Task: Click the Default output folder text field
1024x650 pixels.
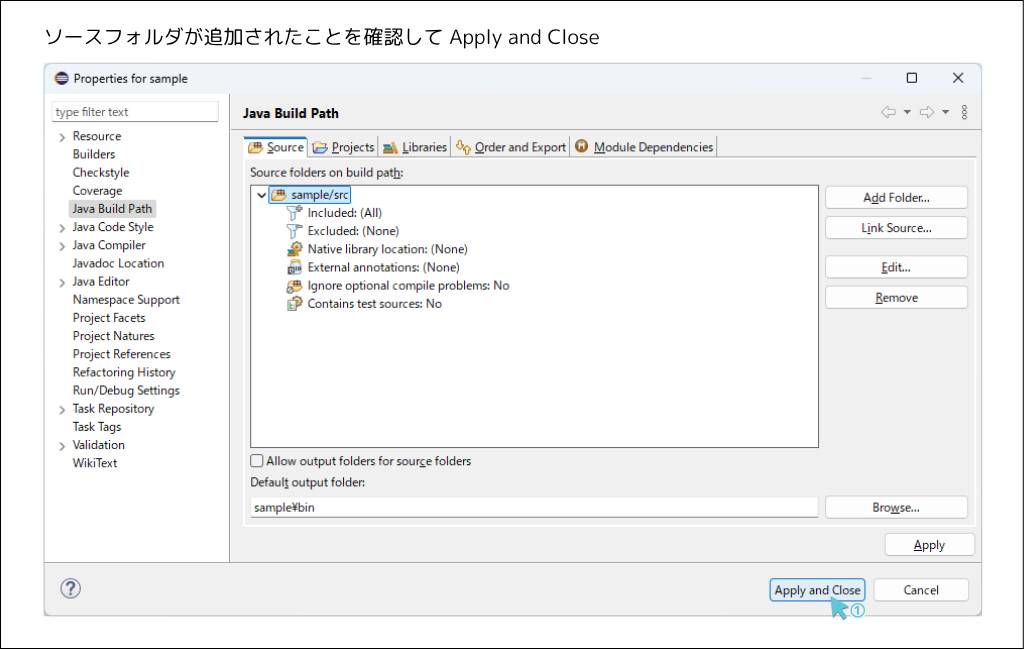Action: [534, 508]
